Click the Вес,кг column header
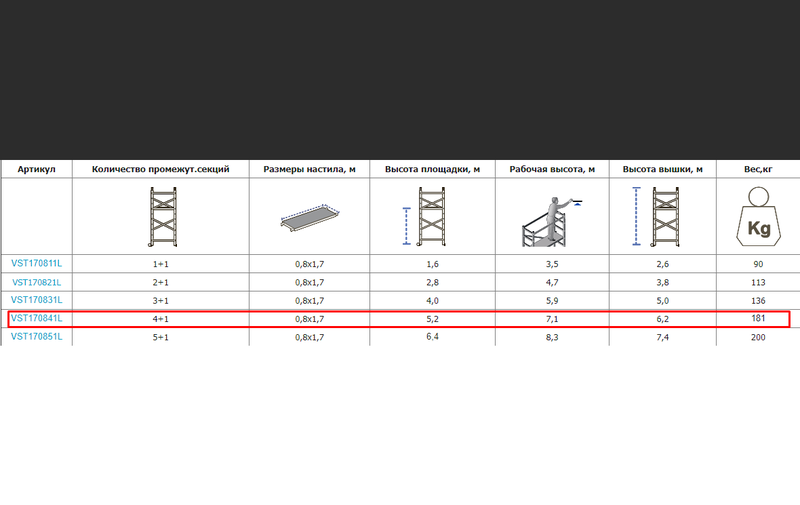 coord(758,169)
